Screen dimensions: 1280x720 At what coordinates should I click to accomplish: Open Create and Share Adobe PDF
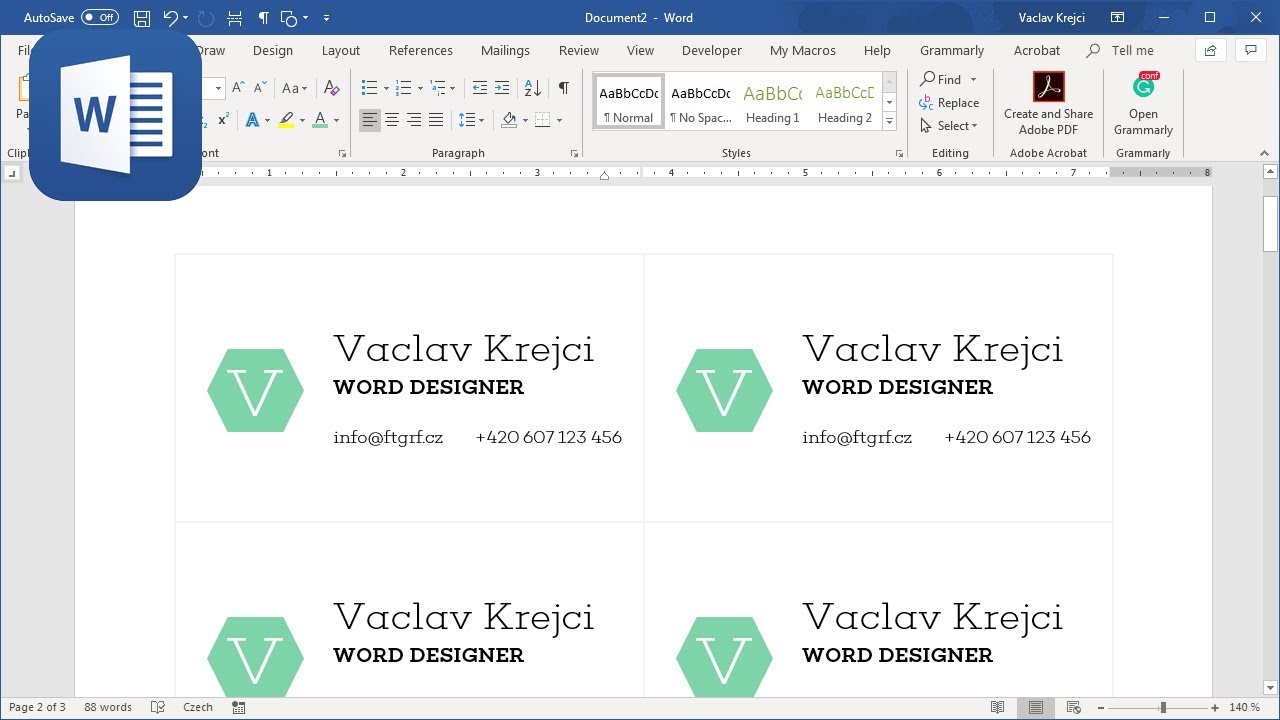point(1048,104)
